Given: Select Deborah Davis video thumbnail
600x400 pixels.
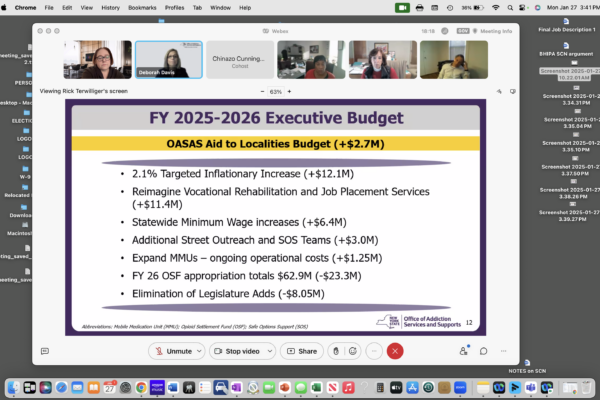Looking at the screenshot, I should click(169, 60).
